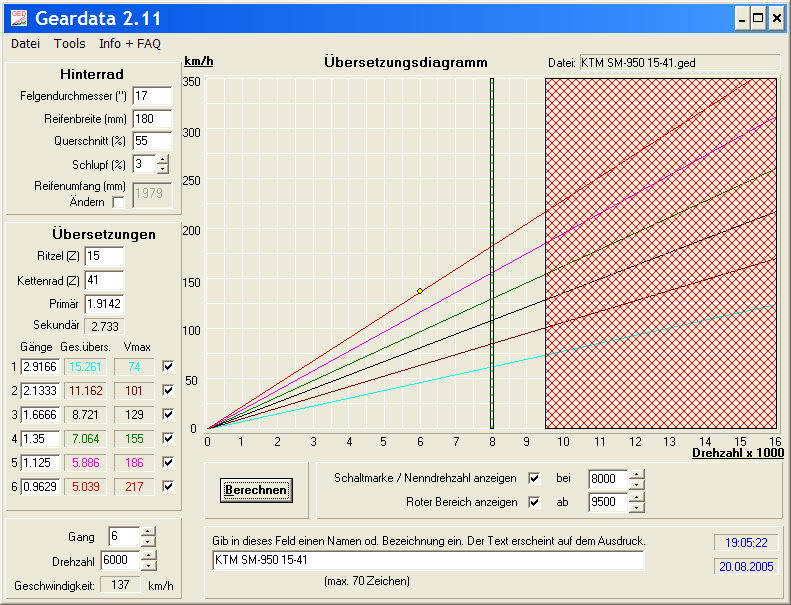Click the yellow marker point on the diagram
The image size is (791, 605).
point(420,291)
